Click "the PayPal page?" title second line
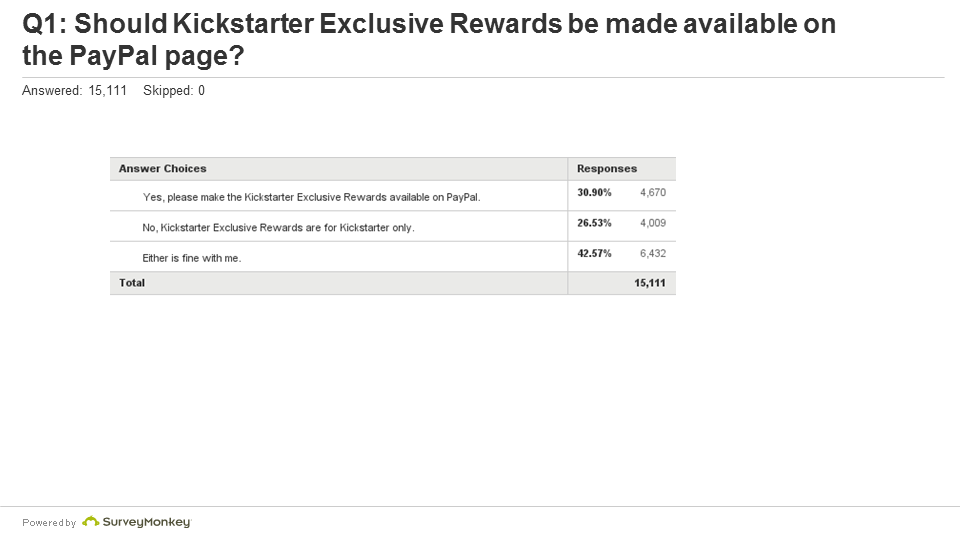Image resolution: width=960 pixels, height=540 pixels. point(133,57)
